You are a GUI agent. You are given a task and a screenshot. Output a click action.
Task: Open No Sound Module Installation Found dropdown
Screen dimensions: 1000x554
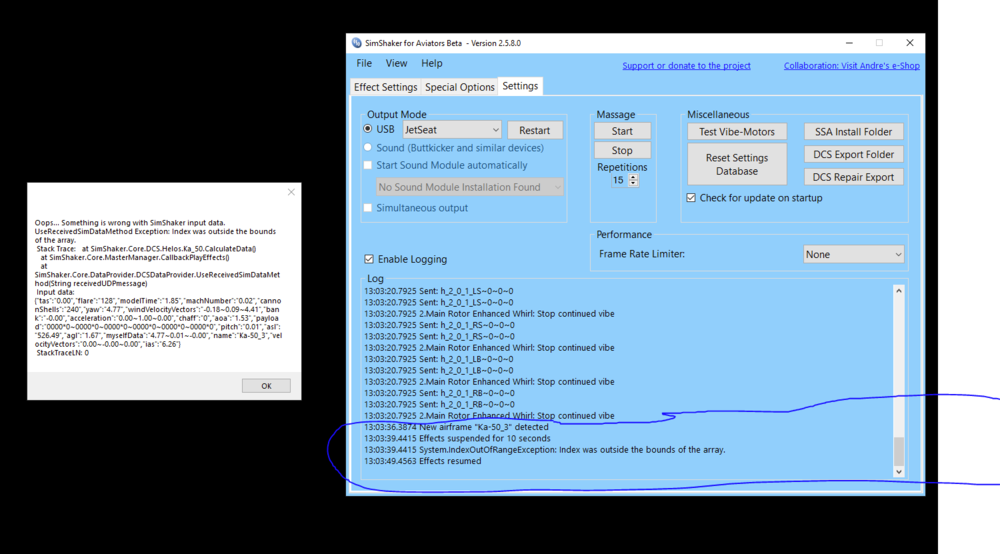tap(469, 187)
